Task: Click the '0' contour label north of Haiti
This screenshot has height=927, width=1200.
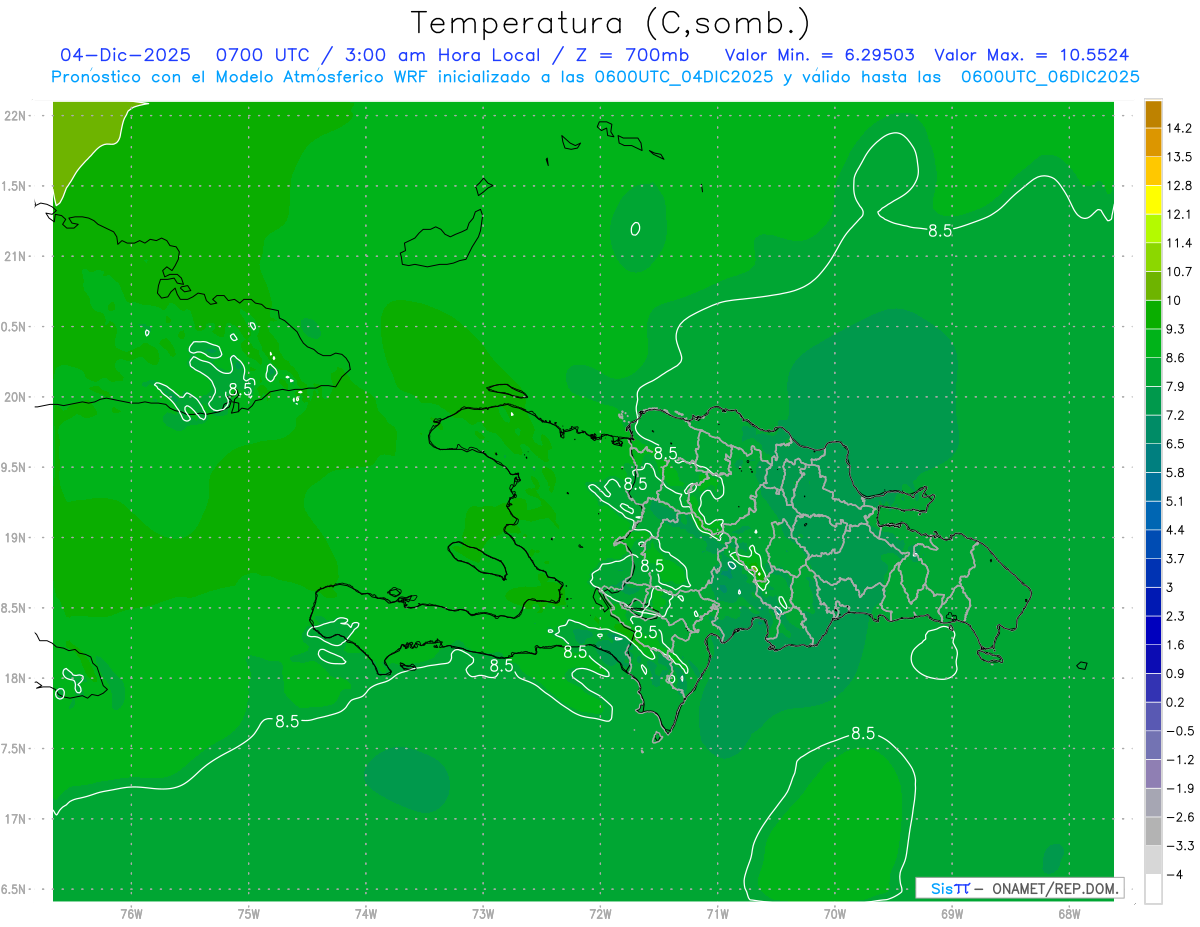Action: tap(635, 229)
